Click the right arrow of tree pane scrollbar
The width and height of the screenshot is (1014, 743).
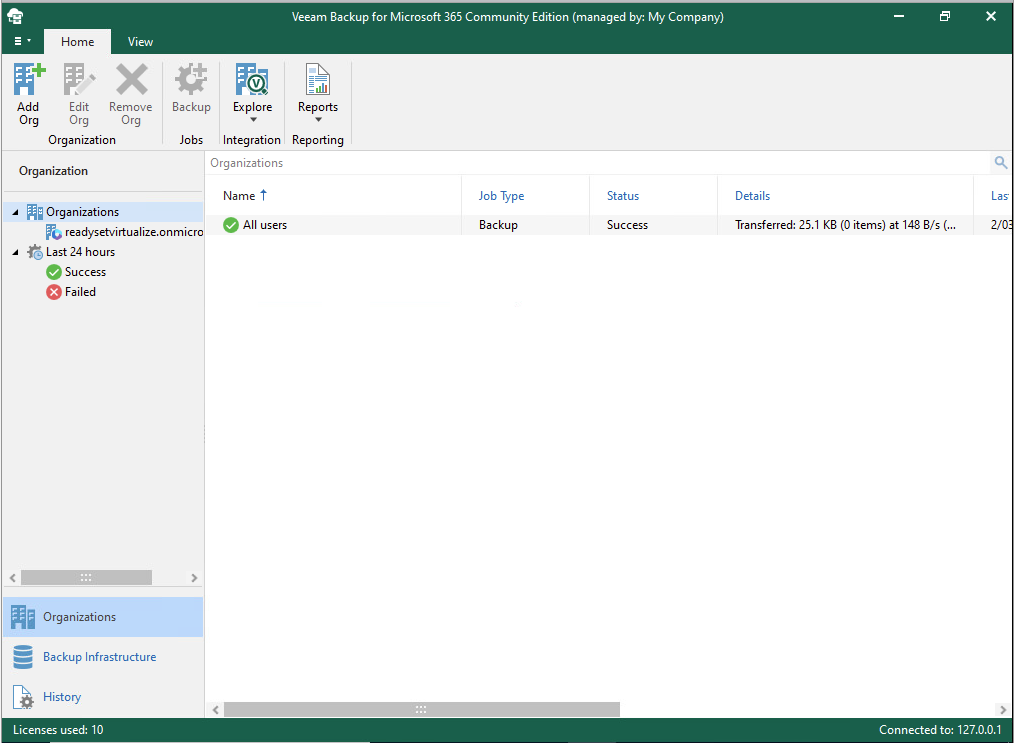pos(194,577)
